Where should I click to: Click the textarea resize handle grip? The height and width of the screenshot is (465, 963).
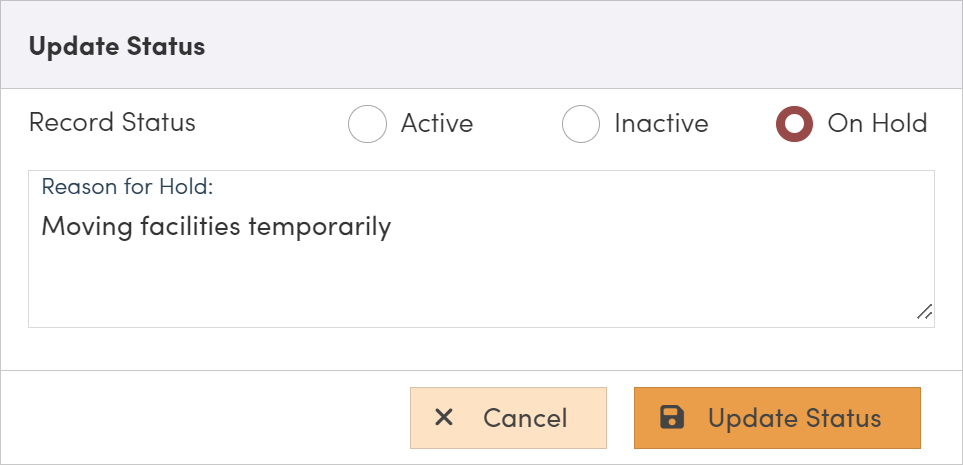point(924,312)
